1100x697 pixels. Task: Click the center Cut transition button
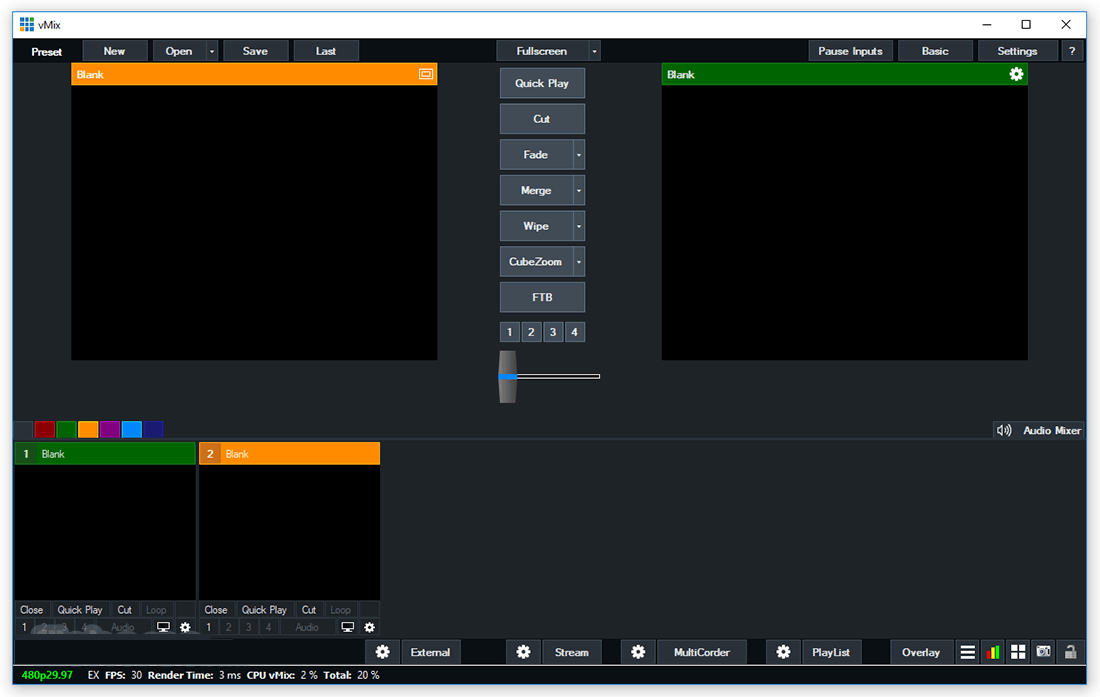coord(542,119)
